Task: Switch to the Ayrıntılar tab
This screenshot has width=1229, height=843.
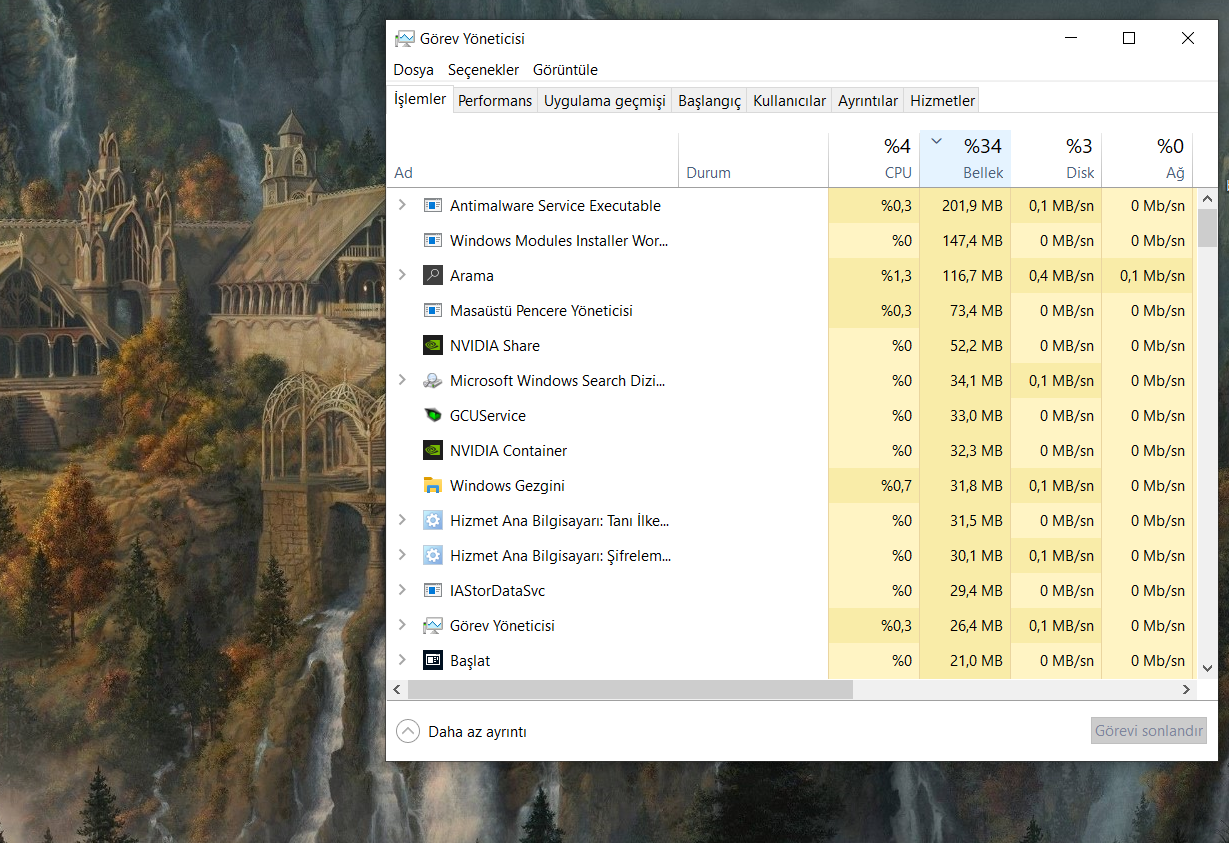Action: [868, 101]
